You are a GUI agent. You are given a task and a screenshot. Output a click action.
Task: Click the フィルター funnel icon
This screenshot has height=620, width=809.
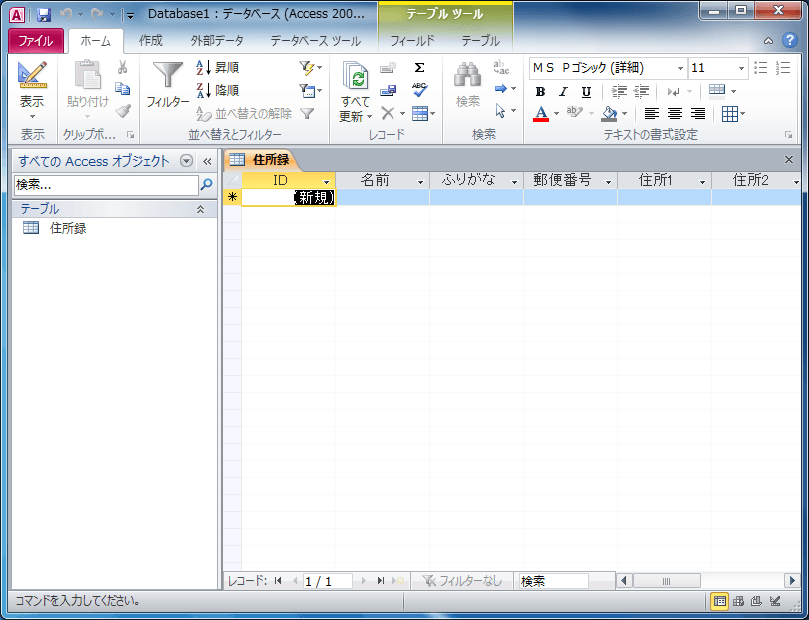168,85
